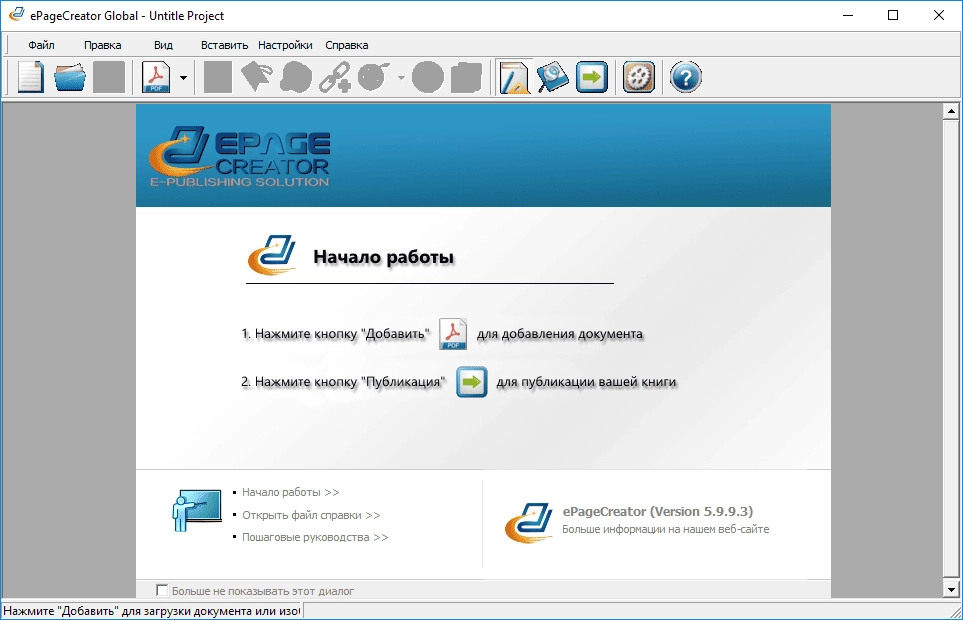
Task: Publish book using green arrow toolbar icon
Action: pos(591,77)
